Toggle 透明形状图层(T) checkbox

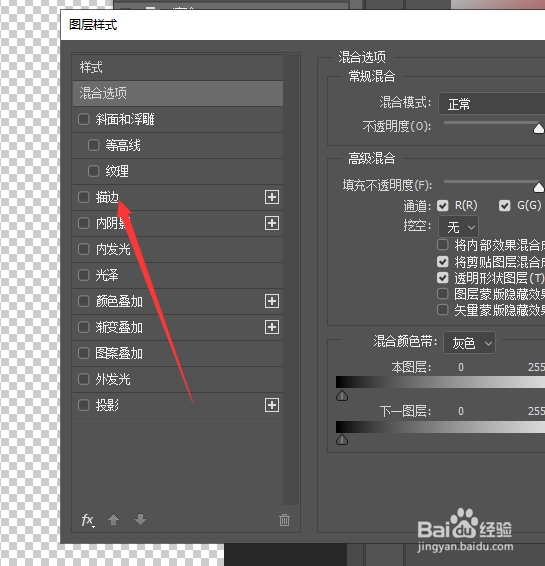(x=442, y=278)
